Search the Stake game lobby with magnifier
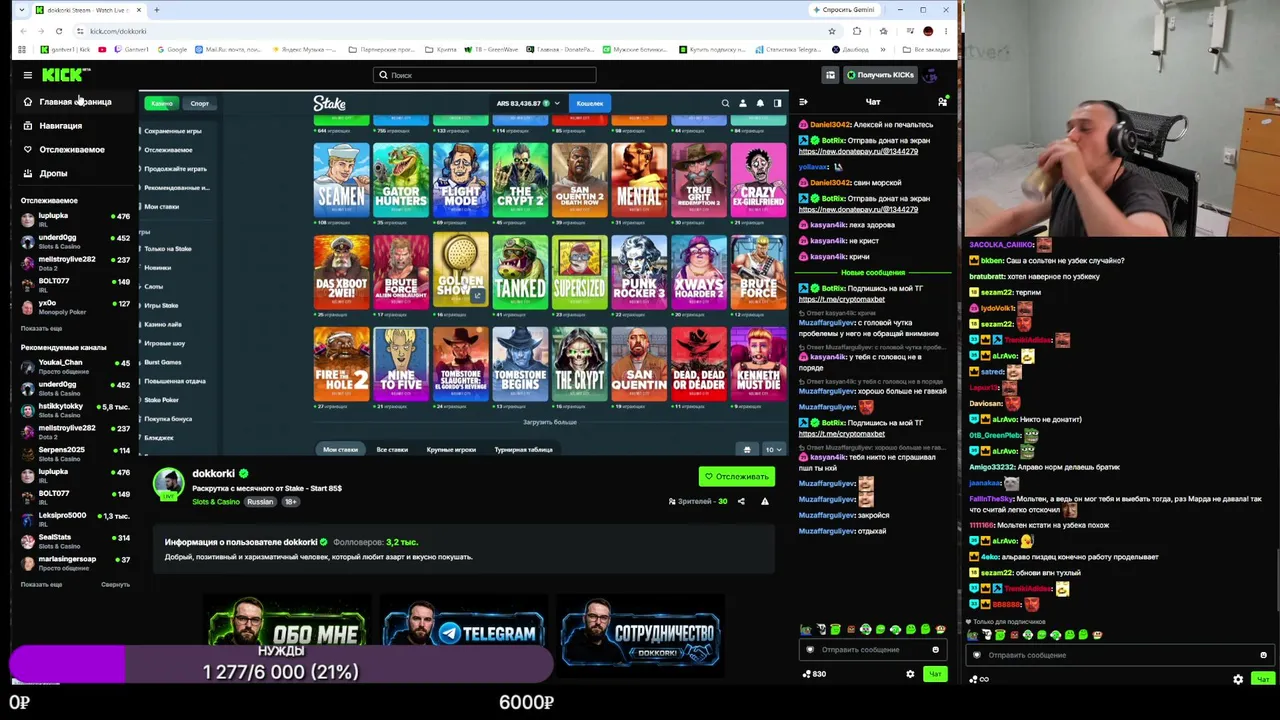This screenshot has height=720, width=1280. [726, 103]
